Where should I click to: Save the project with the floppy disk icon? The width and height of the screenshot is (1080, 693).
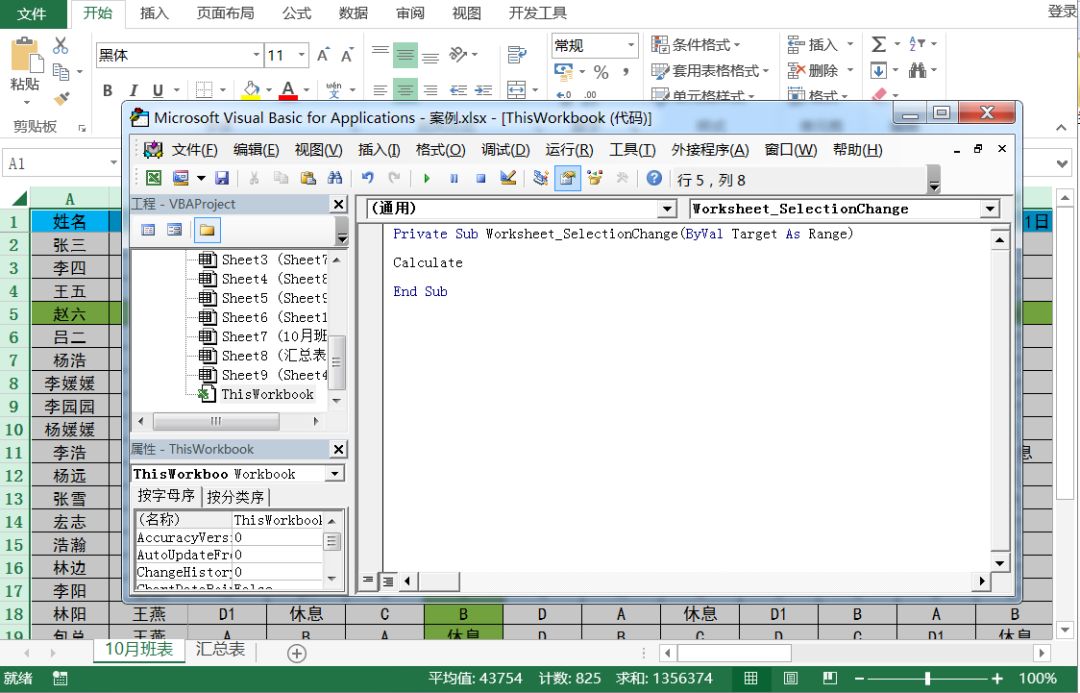tap(222, 178)
